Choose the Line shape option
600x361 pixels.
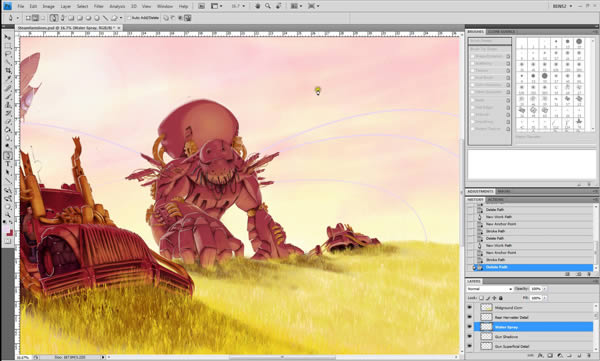(x=105, y=18)
